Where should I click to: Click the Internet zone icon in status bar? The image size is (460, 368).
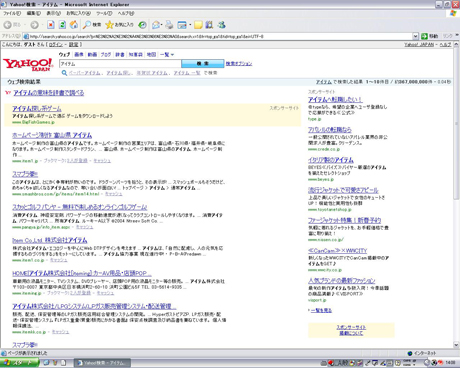click(x=410, y=353)
